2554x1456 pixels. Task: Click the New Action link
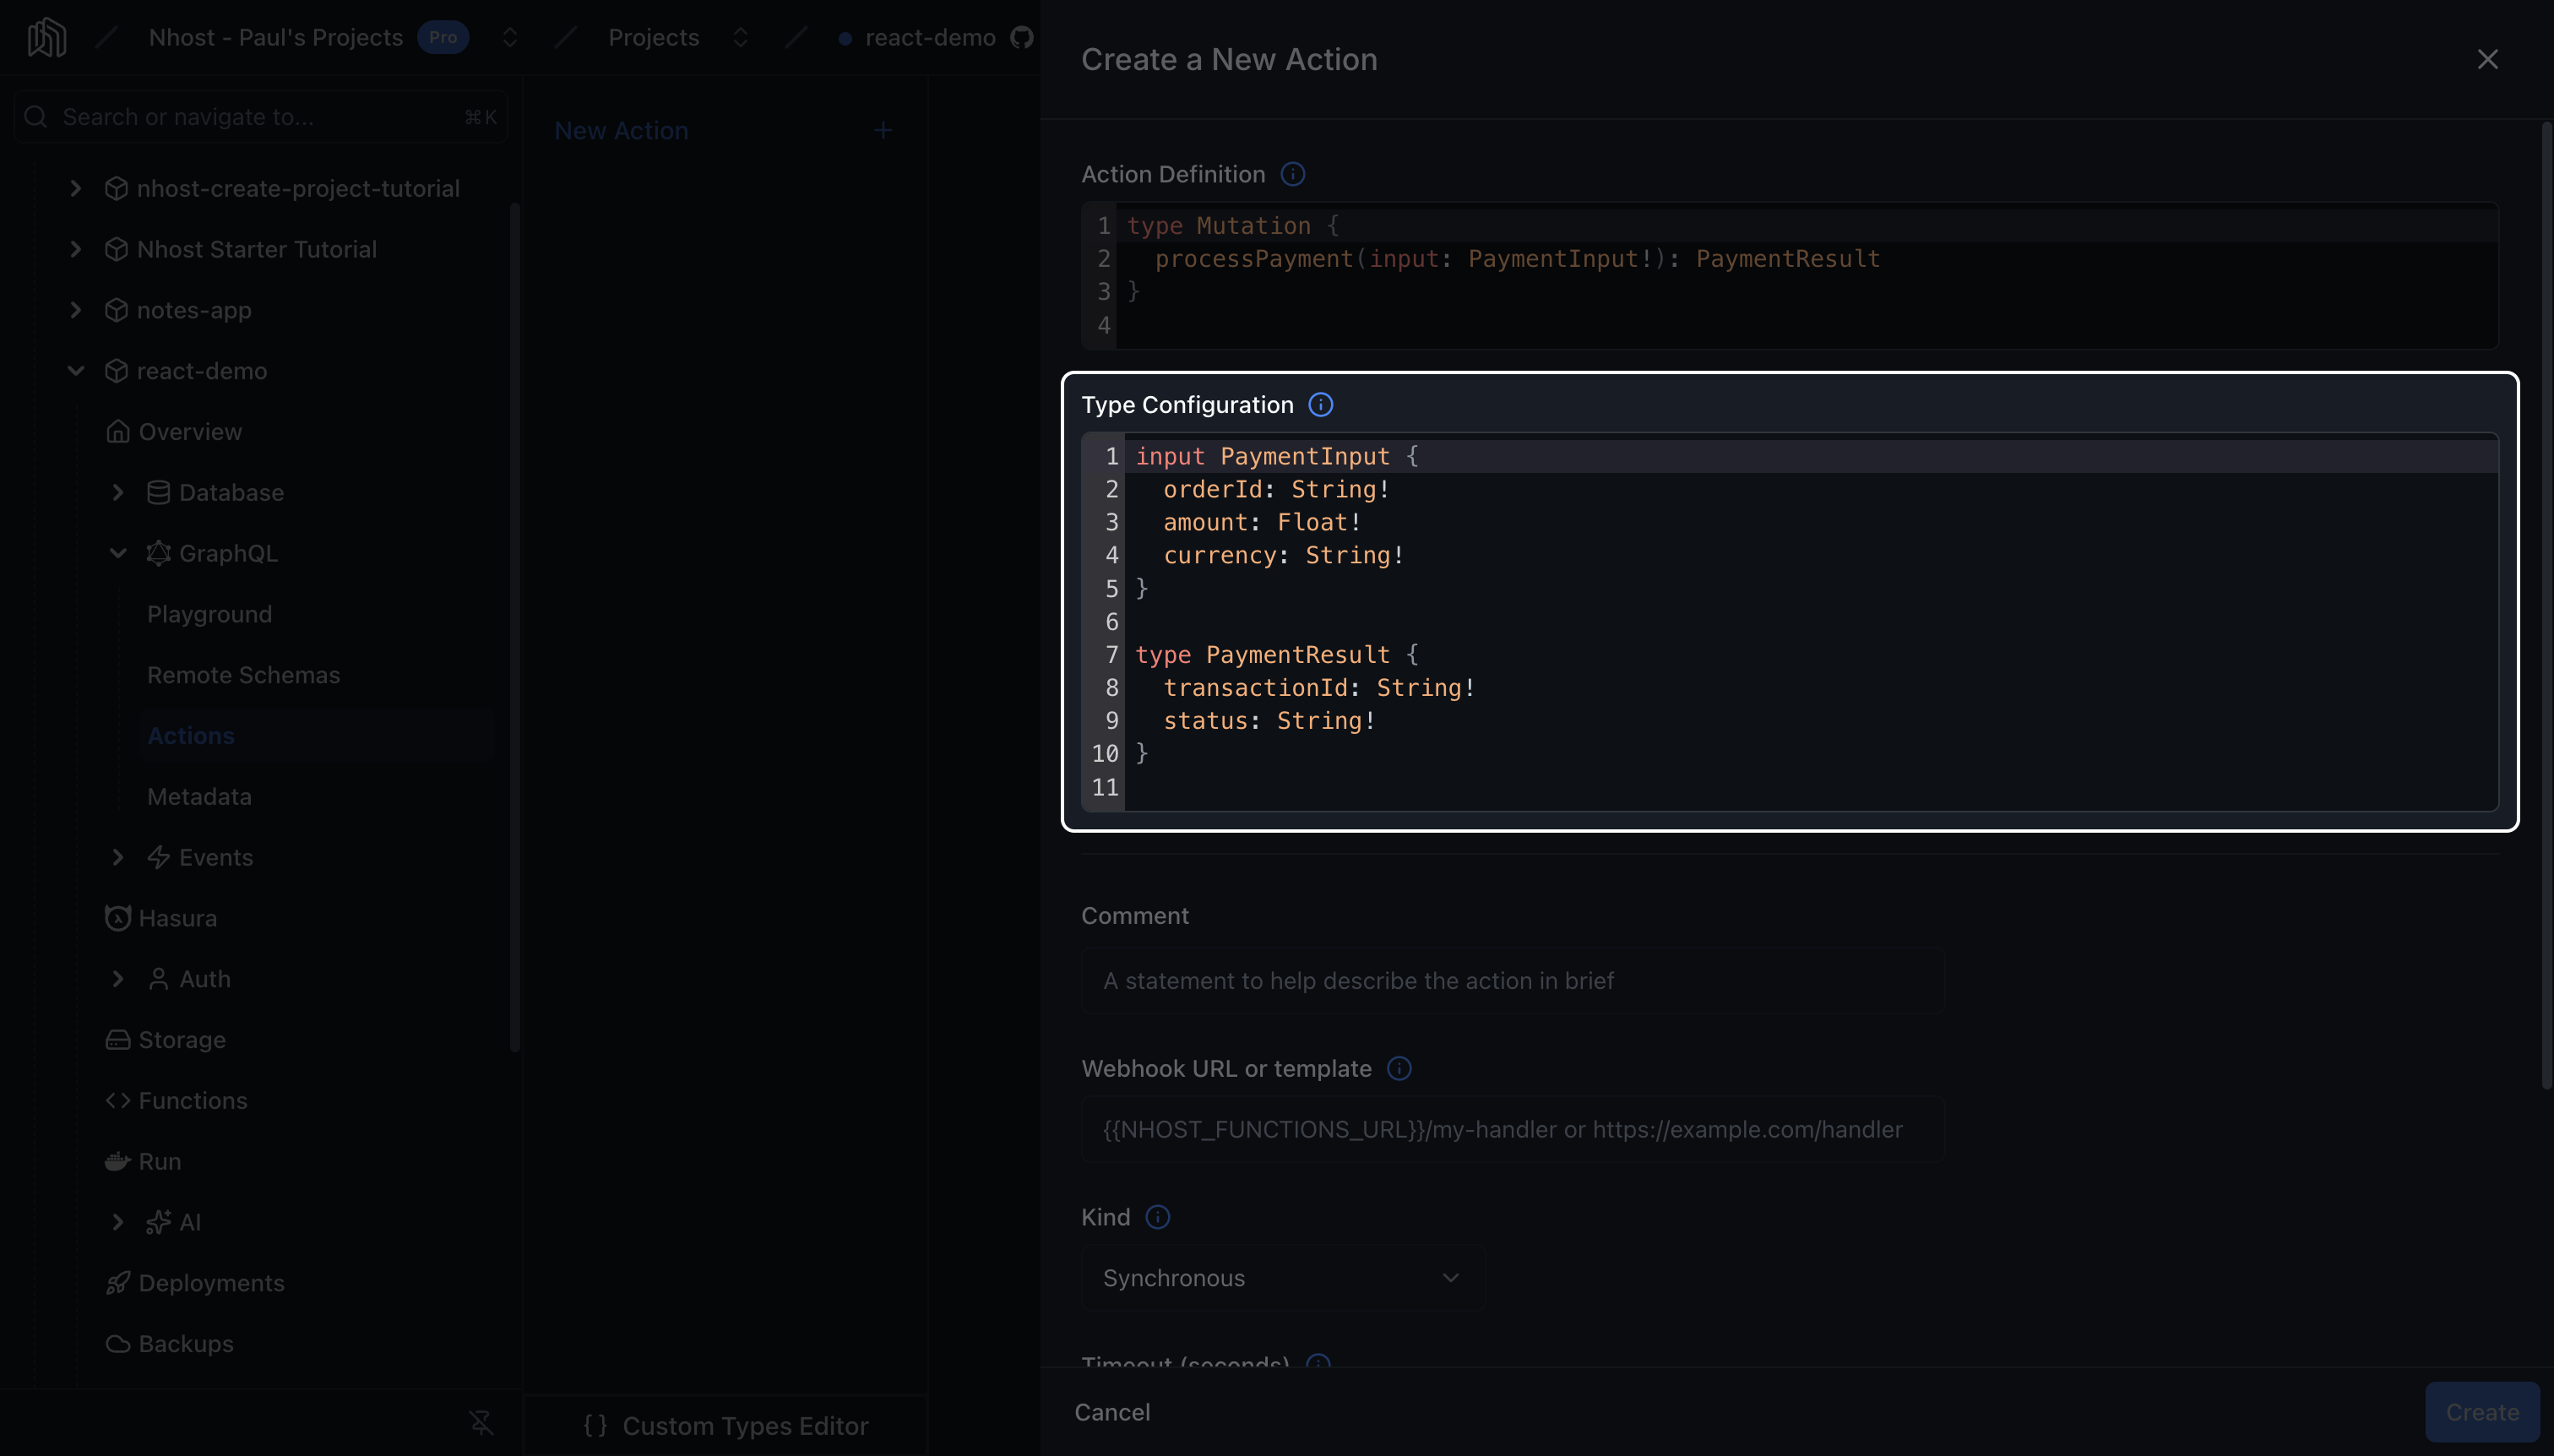(x=621, y=131)
